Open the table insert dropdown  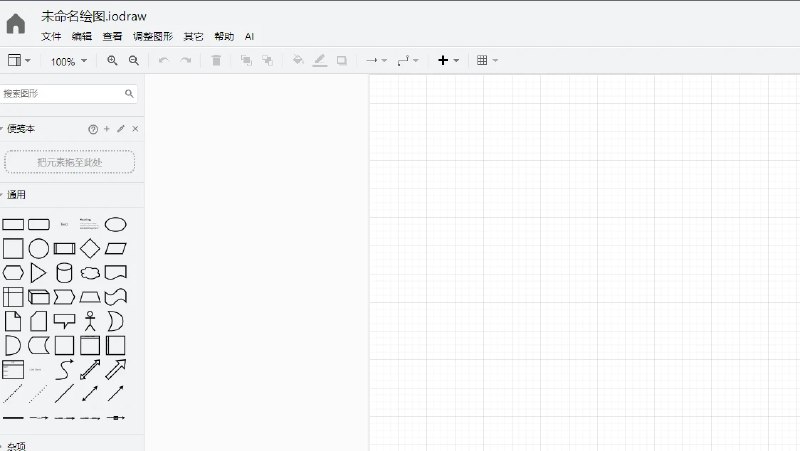click(x=487, y=61)
